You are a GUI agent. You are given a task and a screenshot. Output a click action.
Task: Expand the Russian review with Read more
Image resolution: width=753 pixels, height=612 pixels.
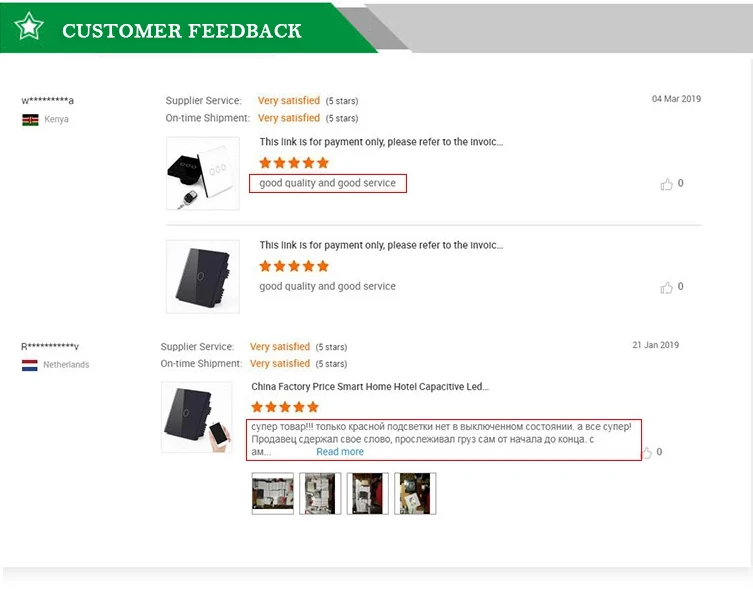pos(340,452)
